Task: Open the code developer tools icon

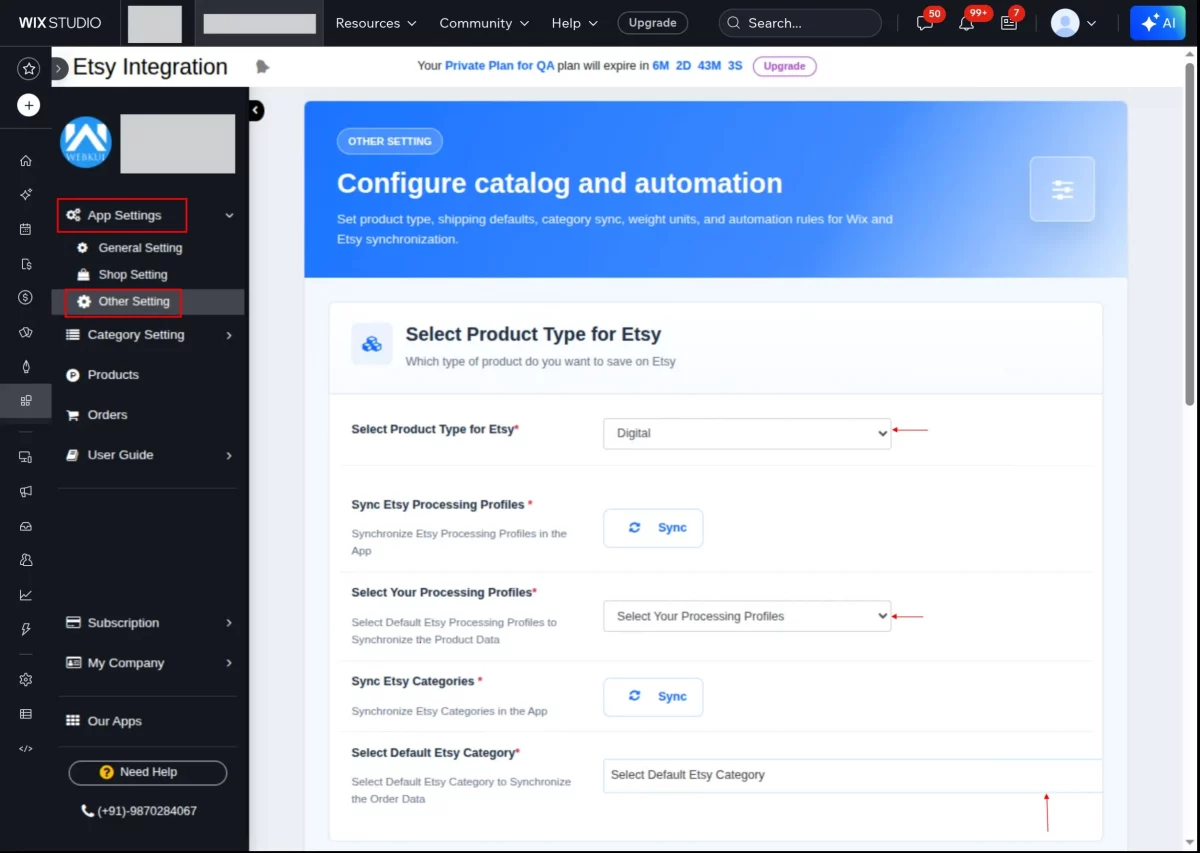Action: pyautogui.click(x=26, y=748)
